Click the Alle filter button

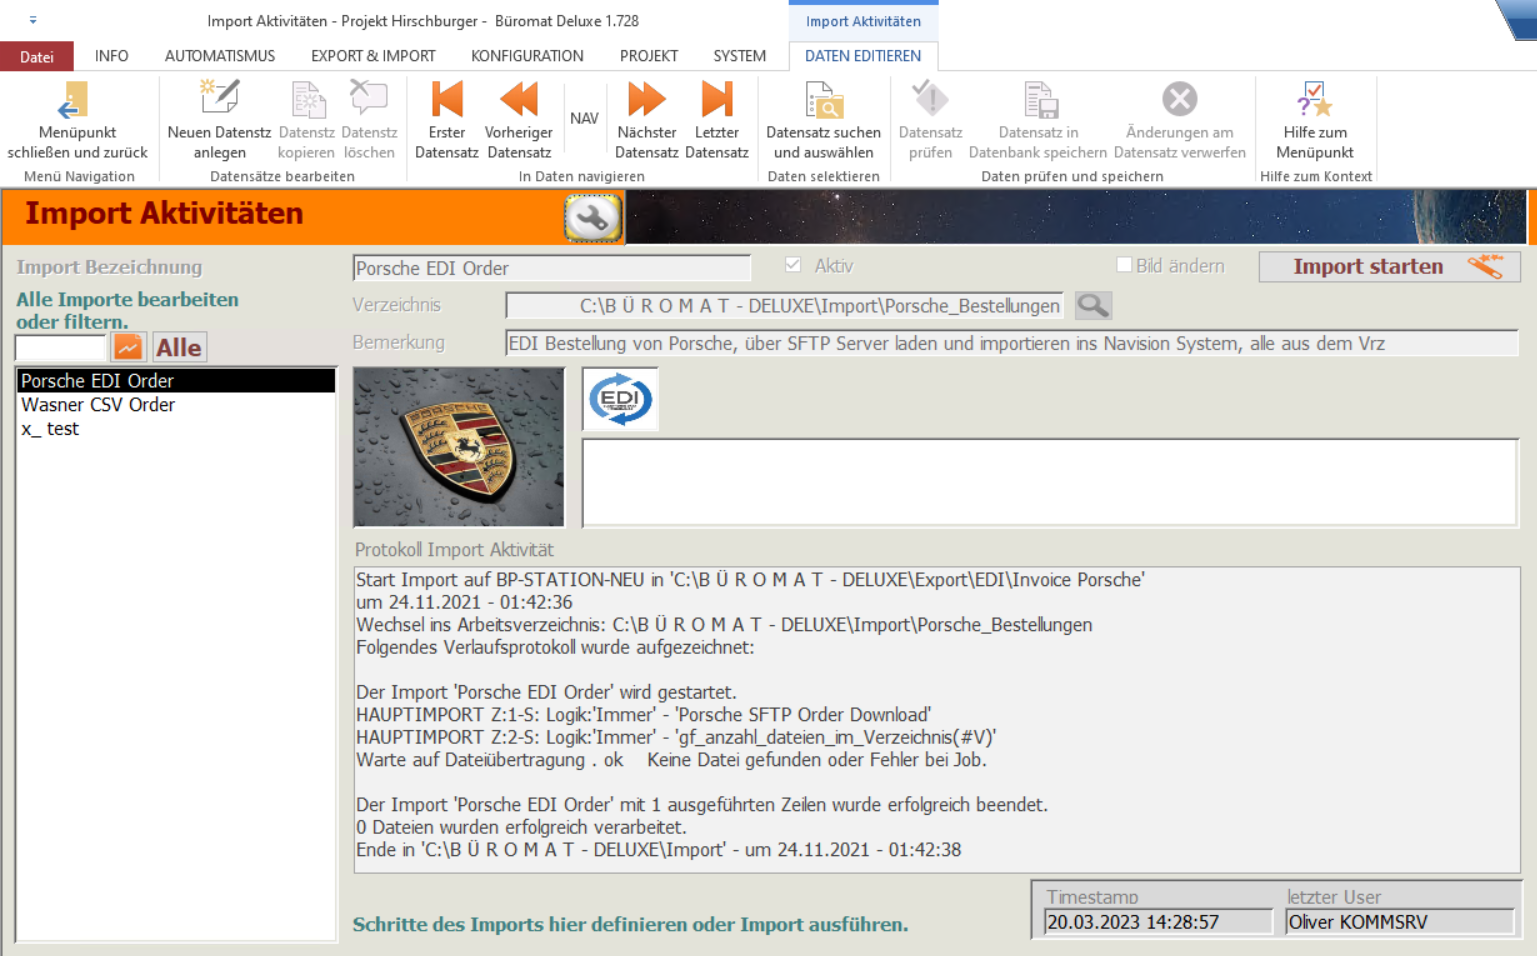point(179,347)
